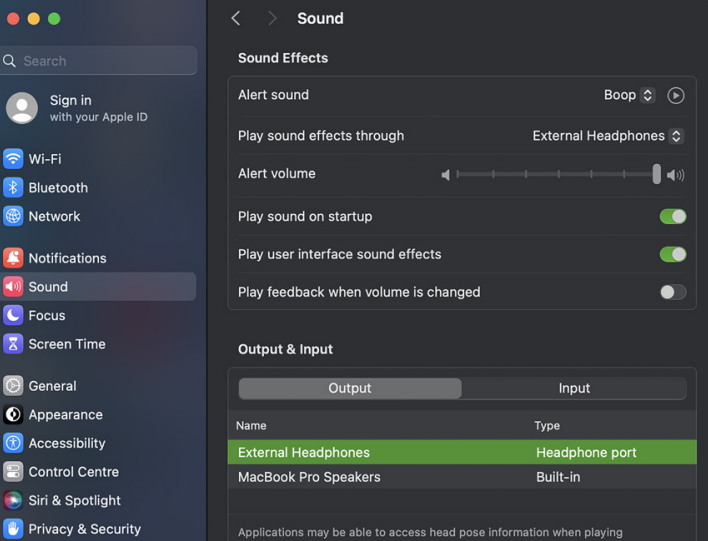Switch to the Input tab
The image size is (708, 541).
tap(574, 388)
